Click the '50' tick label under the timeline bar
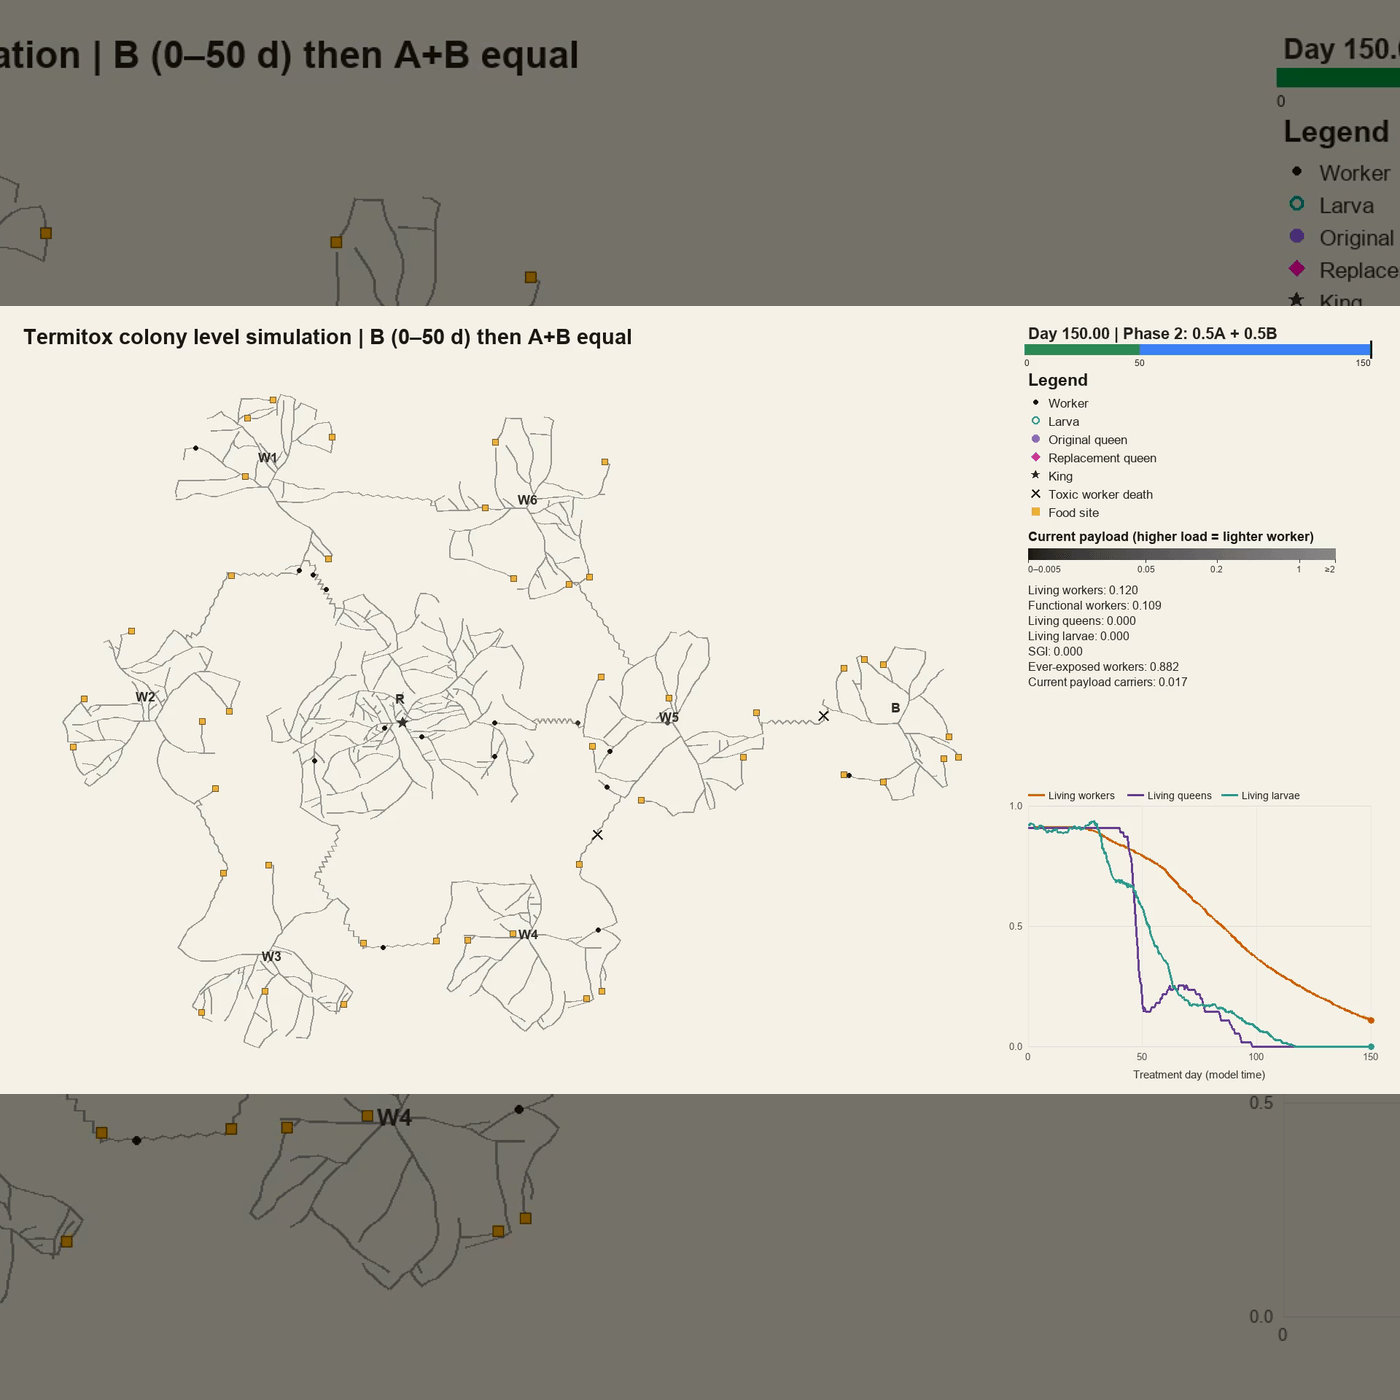The image size is (1400, 1400). tap(1140, 363)
